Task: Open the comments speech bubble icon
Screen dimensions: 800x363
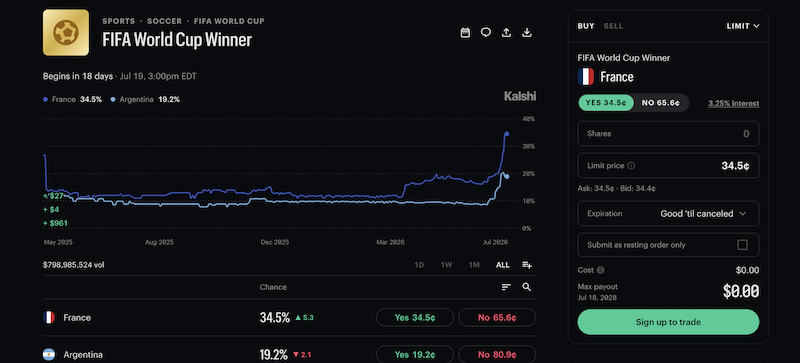Action: [x=486, y=33]
